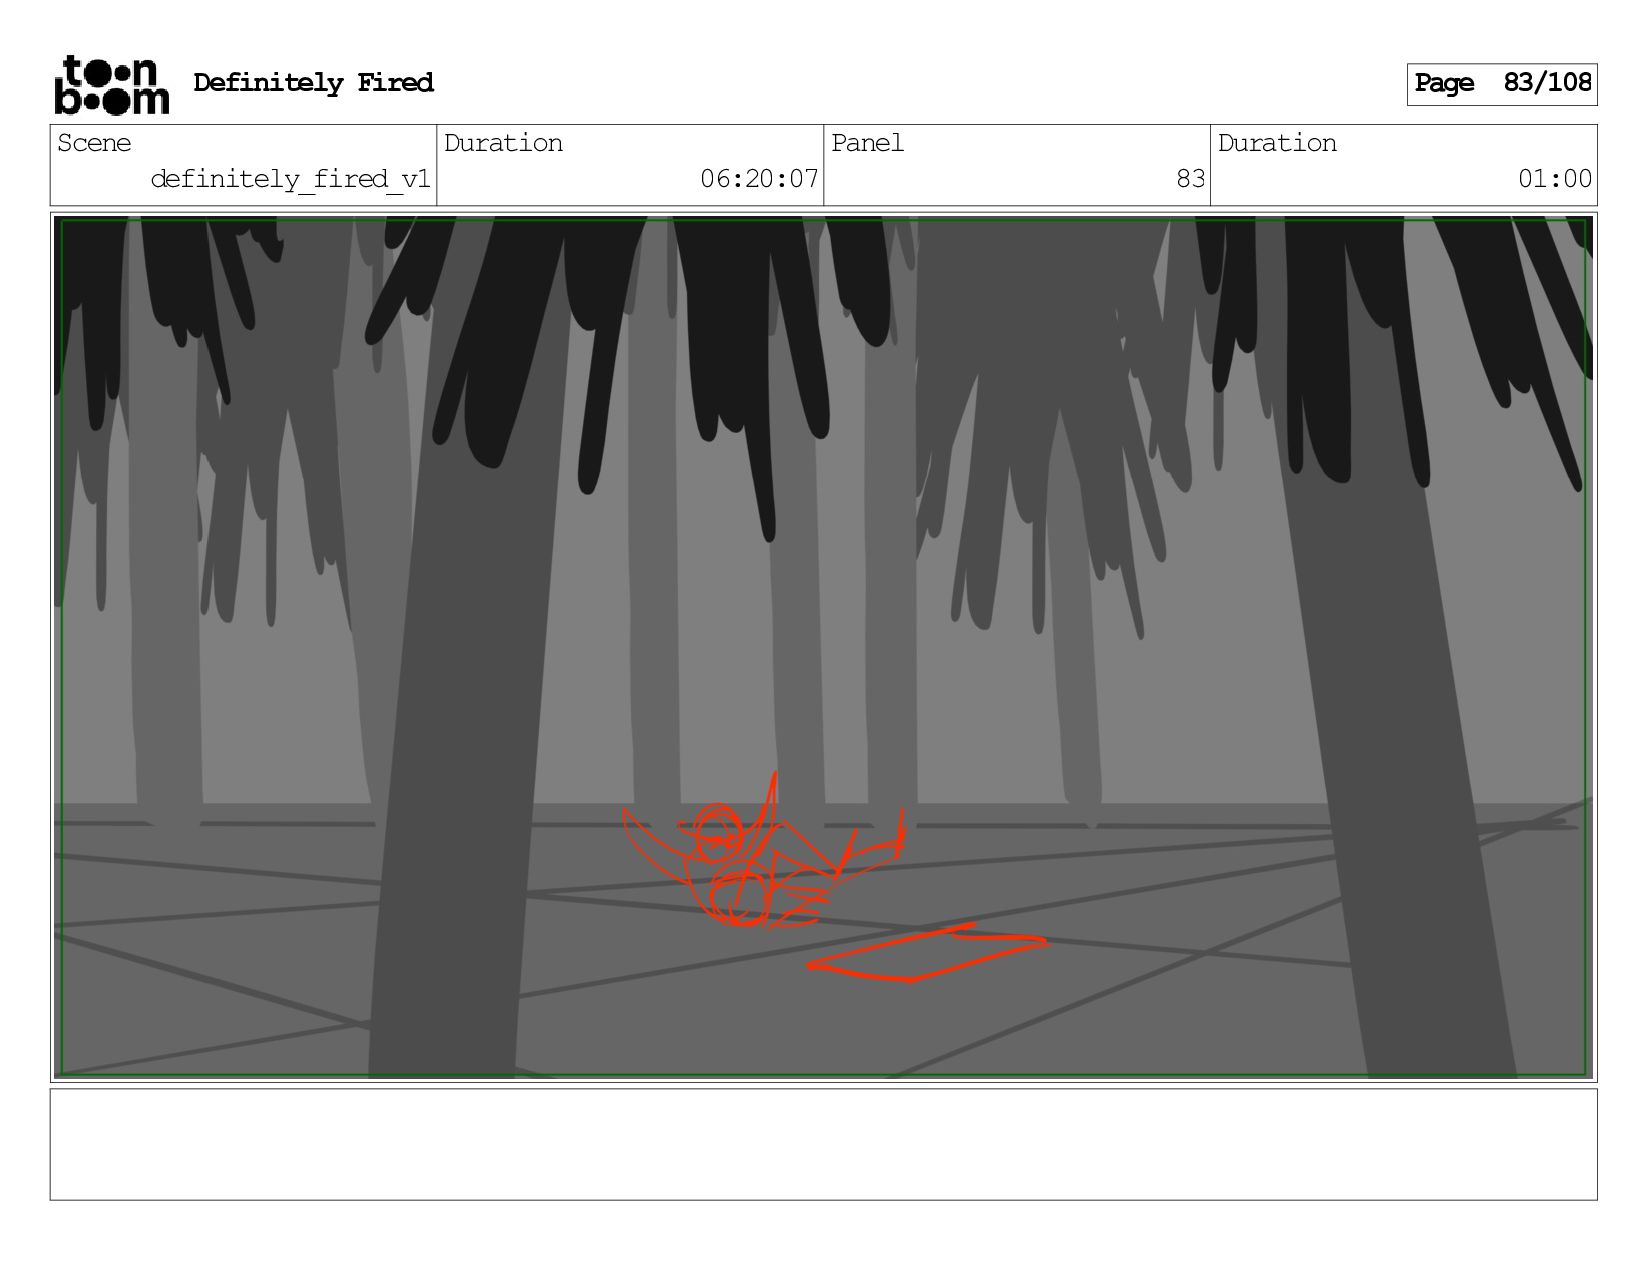Click the Toon Boom logo
This screenshot has width=1650, height=1275.
pos(111,84)
